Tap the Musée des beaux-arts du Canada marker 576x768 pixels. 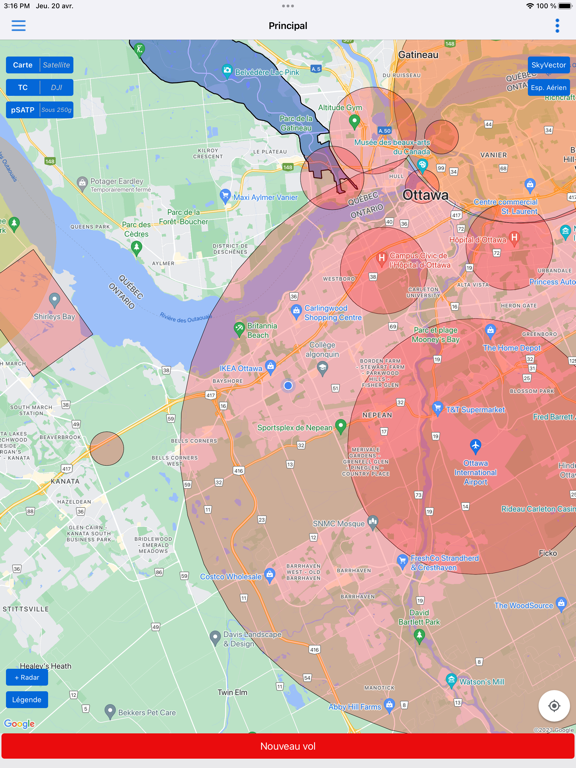[x=422, y=164]
